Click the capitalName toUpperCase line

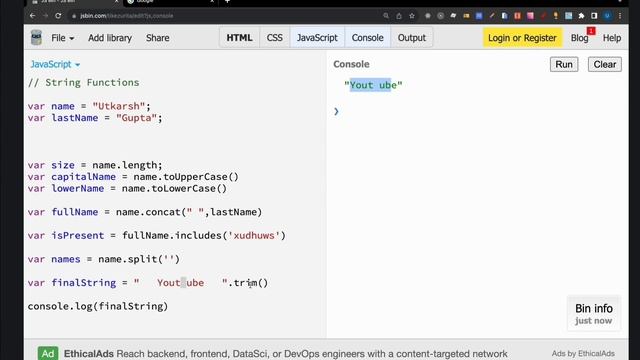pyautogui.click(x=133, y=177)
